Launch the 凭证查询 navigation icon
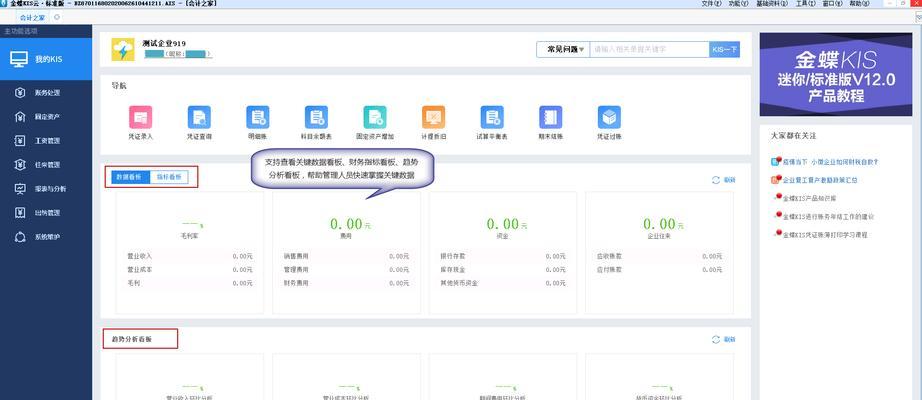The width and height of the screenshot is (922, 400). (199, 118)
